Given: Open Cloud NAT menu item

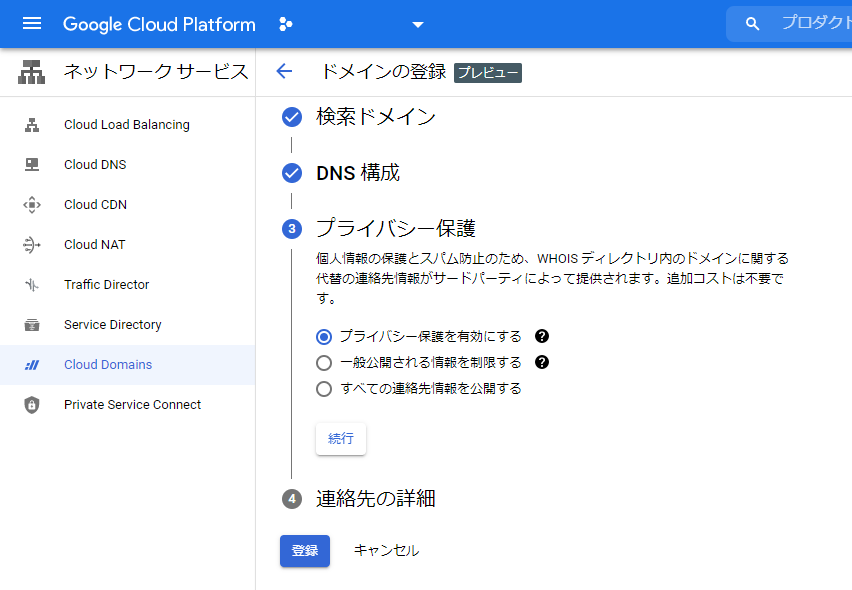Looking at the screenshot, I should tap(128, 245).
